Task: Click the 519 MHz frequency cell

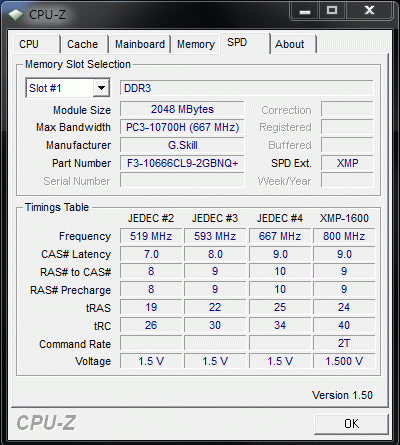Action: pyautogui.click(x=151, y=236)
